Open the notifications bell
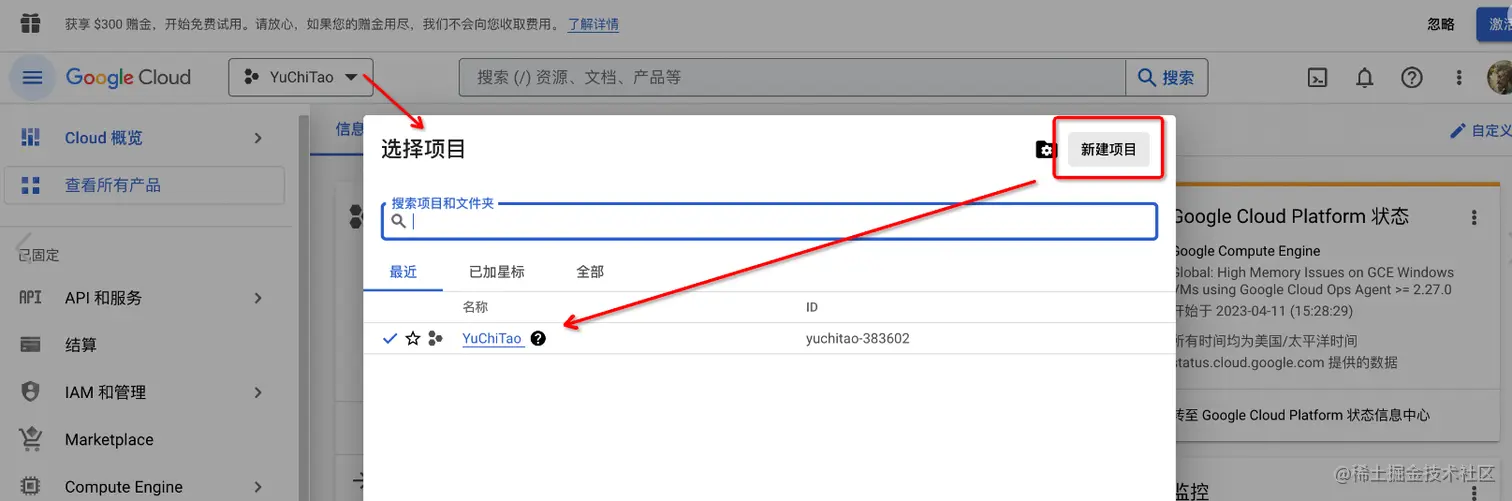The image size is (1512, 501). (x=1364, y=77)
